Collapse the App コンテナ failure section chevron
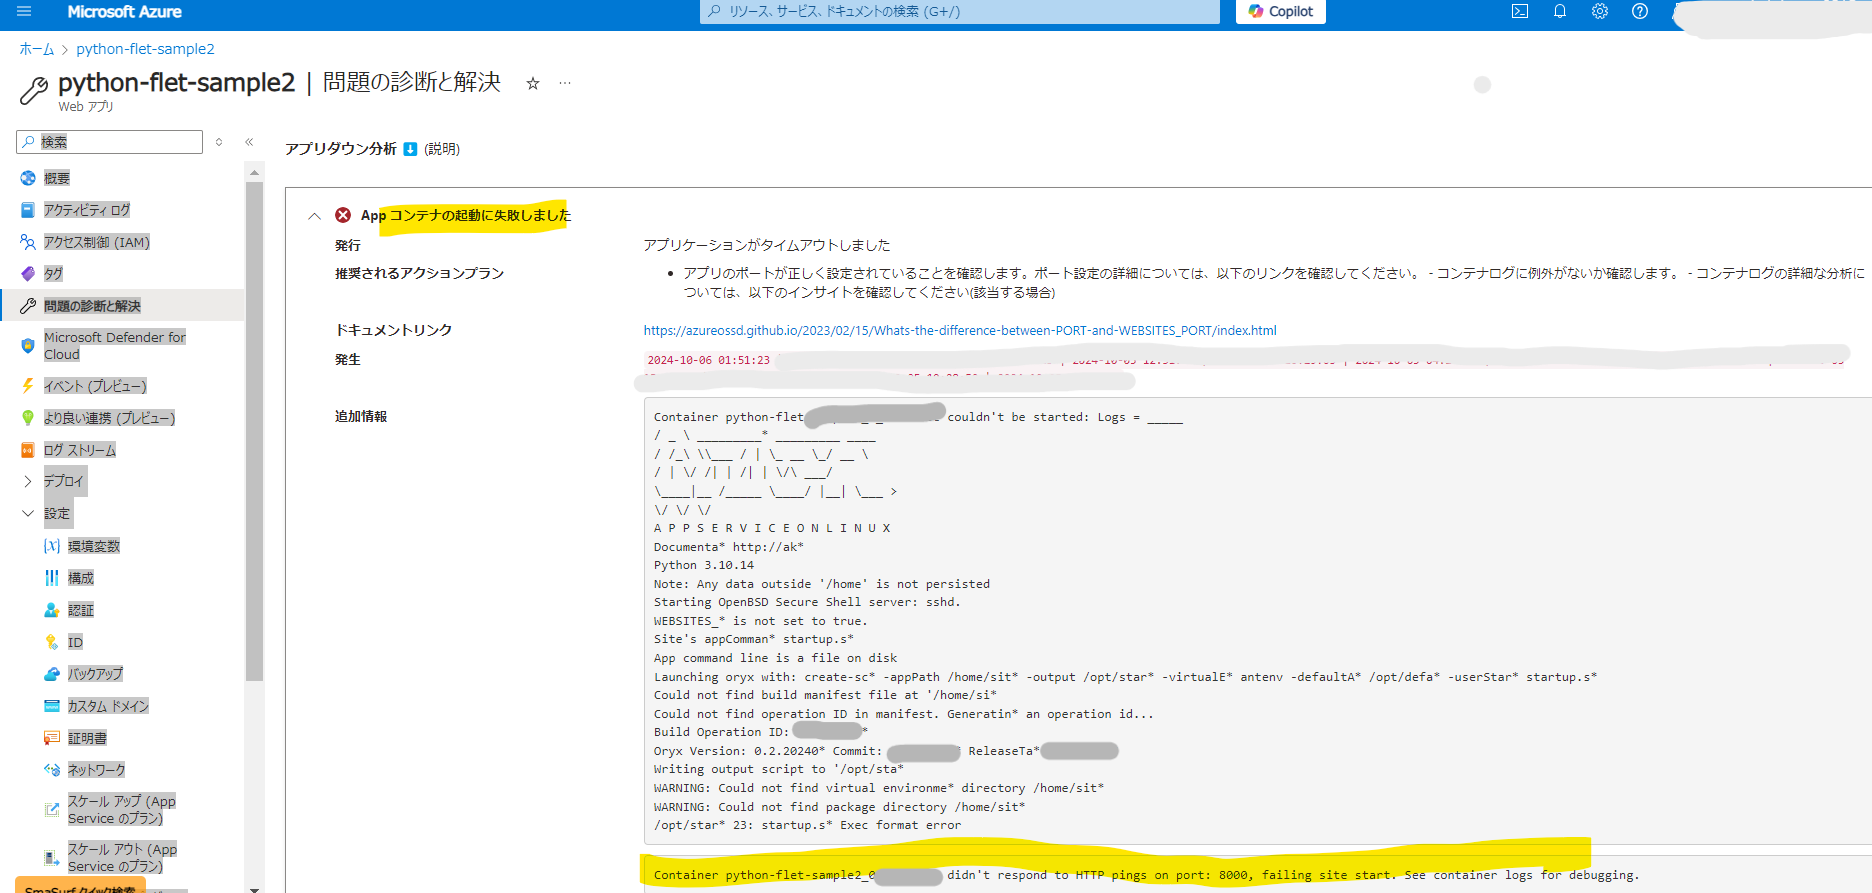 314,216
